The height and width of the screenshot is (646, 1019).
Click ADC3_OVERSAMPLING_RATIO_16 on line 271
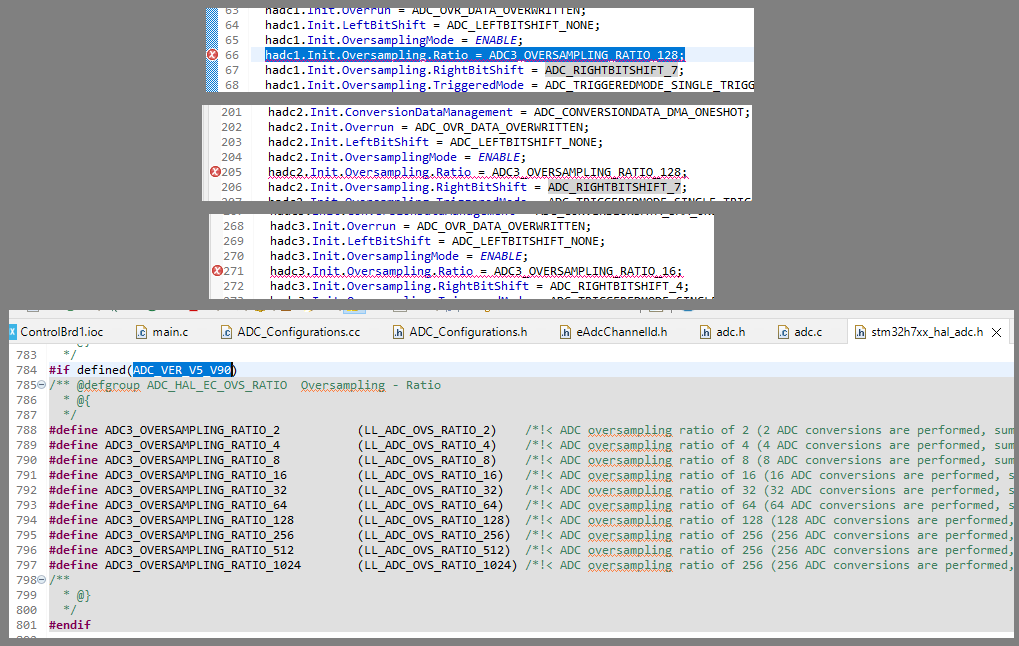point(585,270)
